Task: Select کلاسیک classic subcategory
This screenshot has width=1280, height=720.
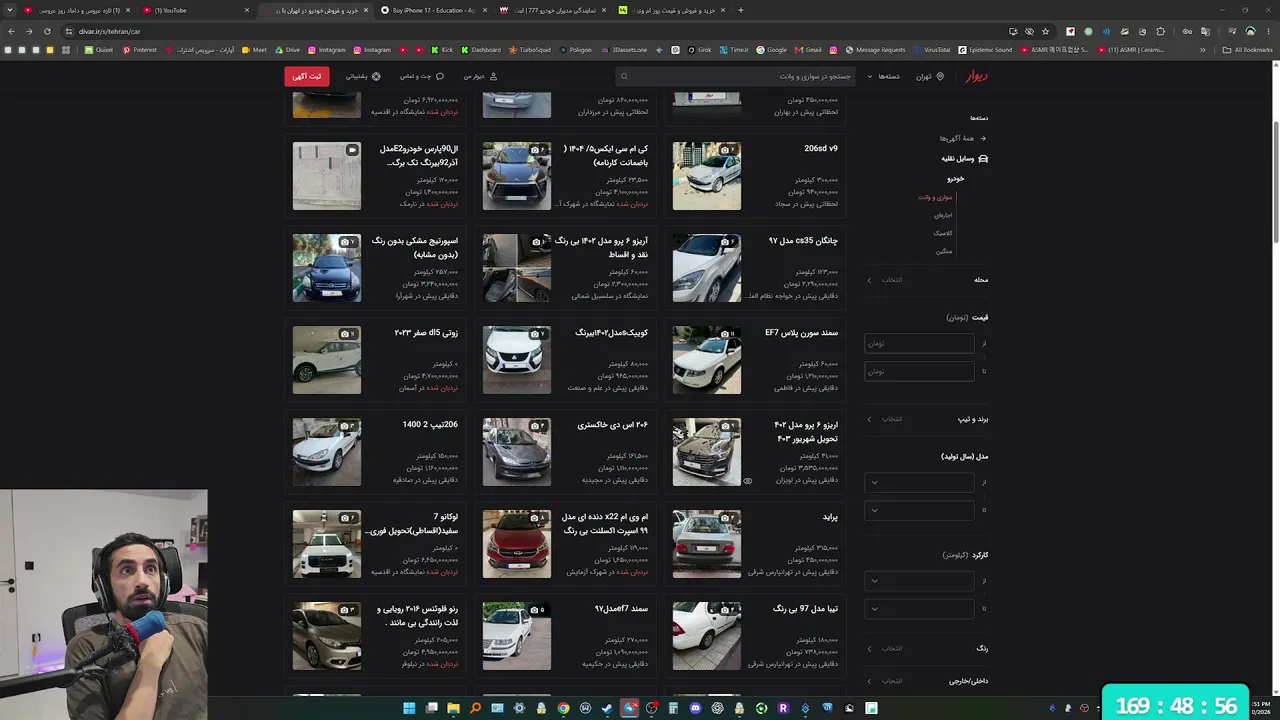Action: [x=943, y=233]
